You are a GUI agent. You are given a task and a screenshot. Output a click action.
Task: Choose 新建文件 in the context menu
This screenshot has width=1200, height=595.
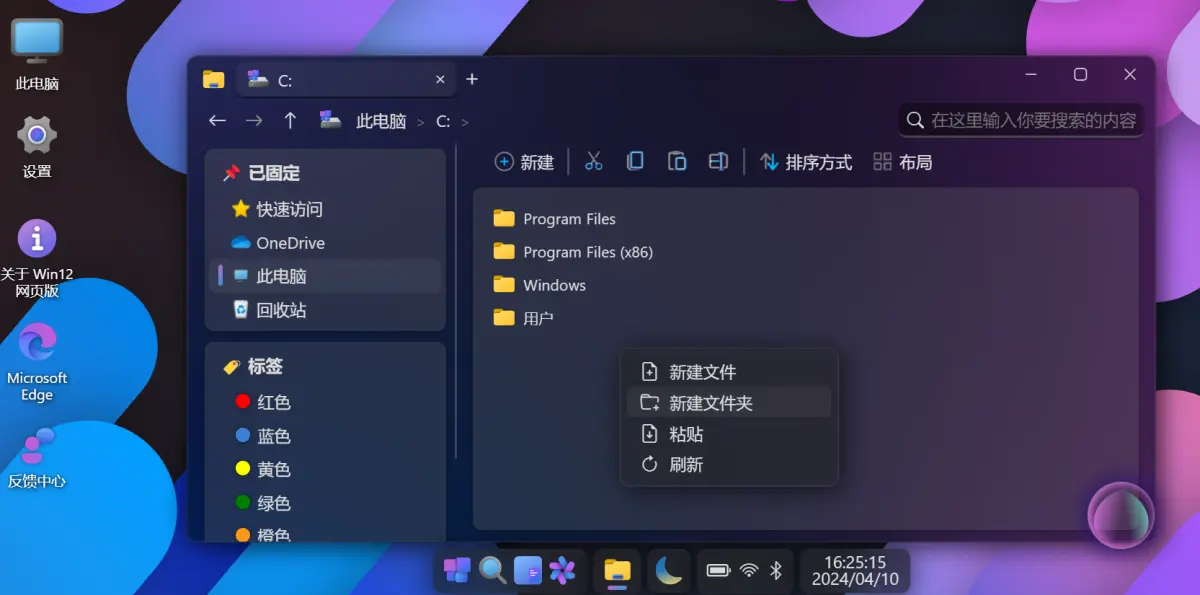(x=729, y=372)
